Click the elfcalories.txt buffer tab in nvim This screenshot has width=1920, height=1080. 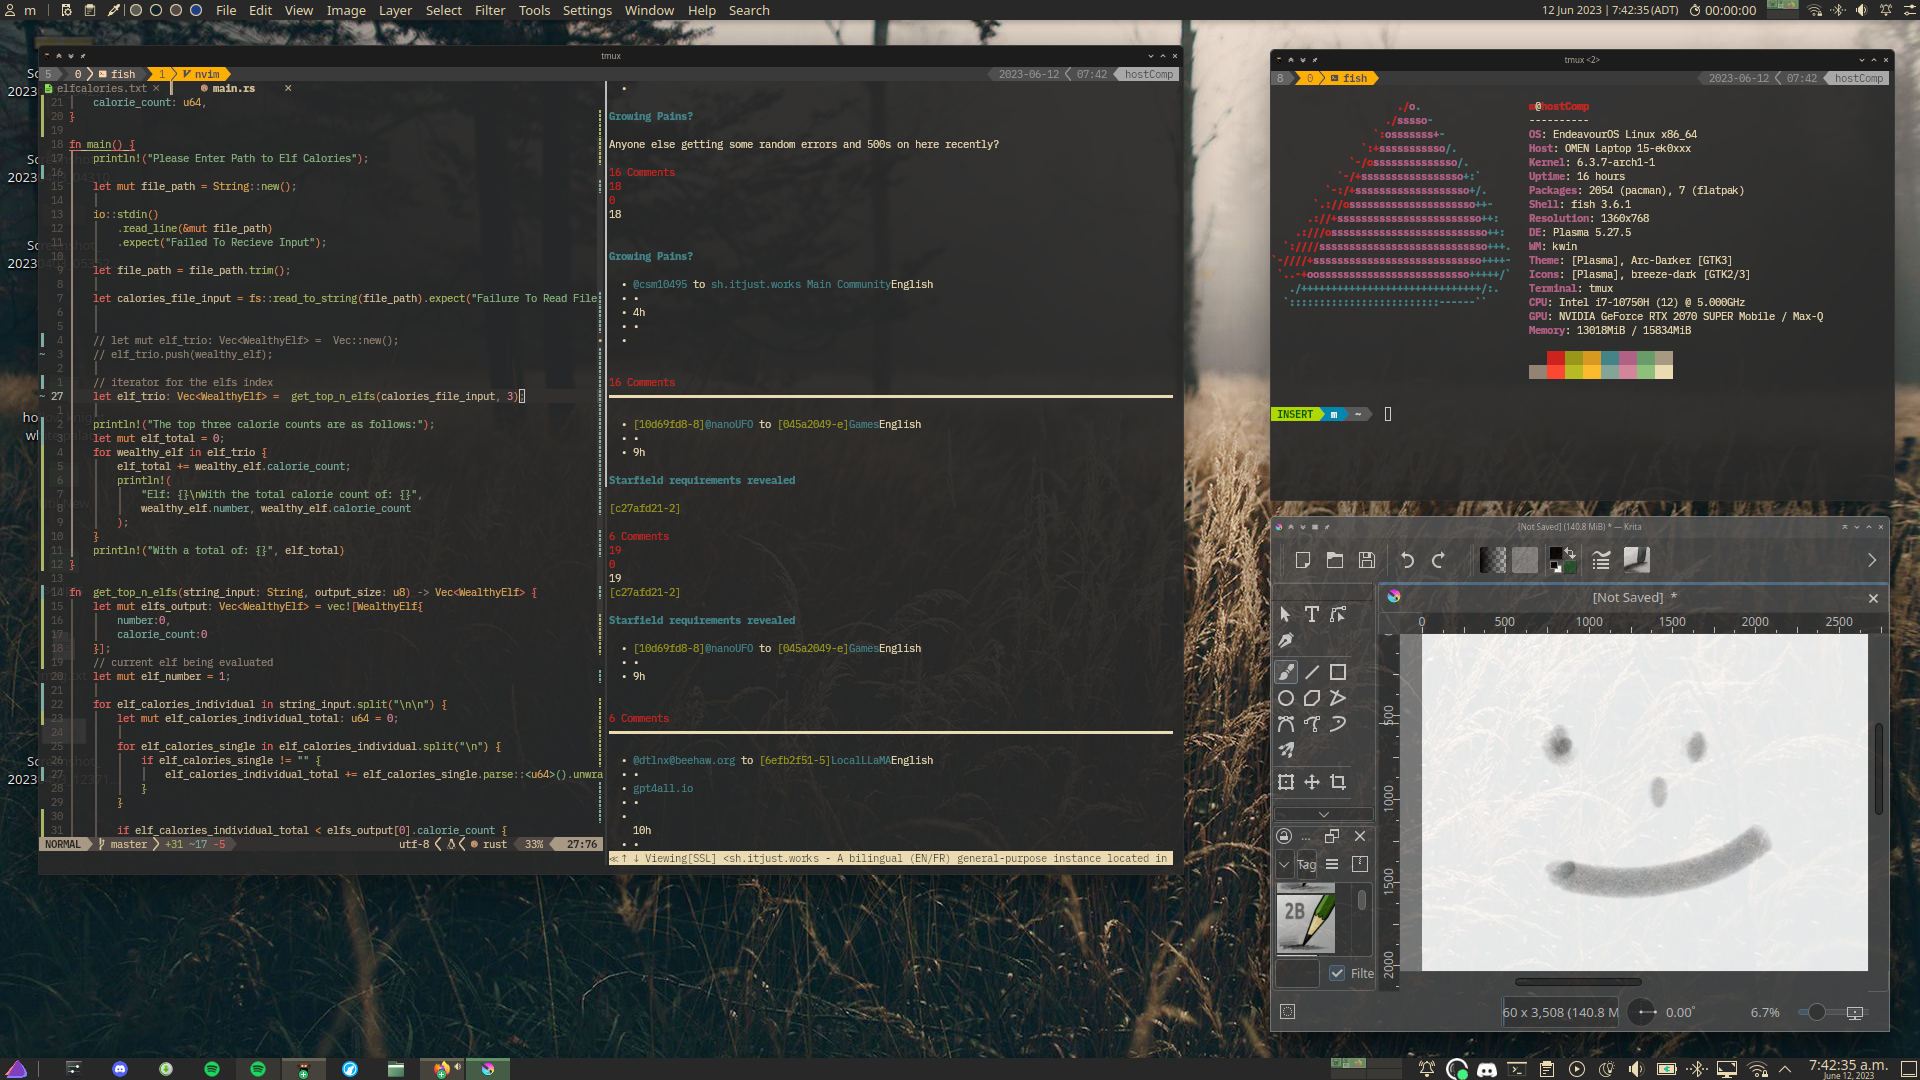(101, 88)
